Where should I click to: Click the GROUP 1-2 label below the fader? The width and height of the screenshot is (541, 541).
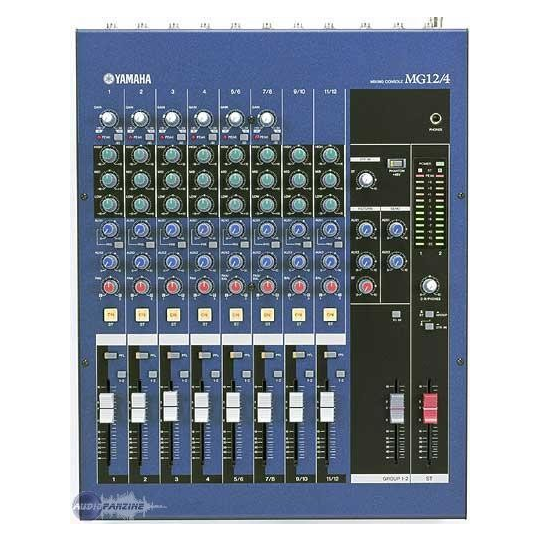[395, 479]
